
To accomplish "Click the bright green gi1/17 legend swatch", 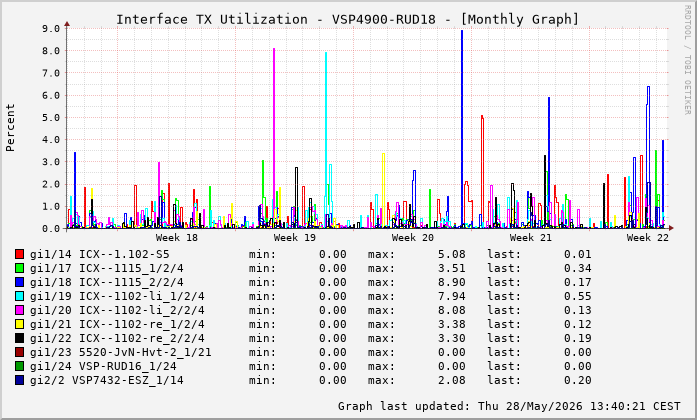I will [20, 268].
